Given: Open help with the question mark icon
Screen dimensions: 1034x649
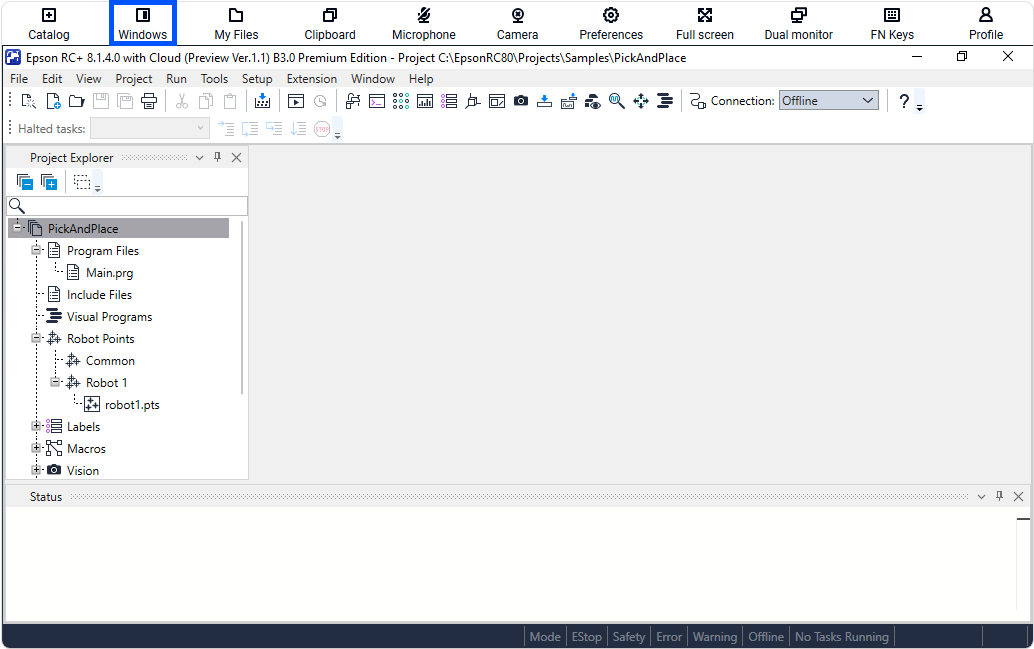Looking at the screenshot, I should pyautogui.click(x=904, y=101).
